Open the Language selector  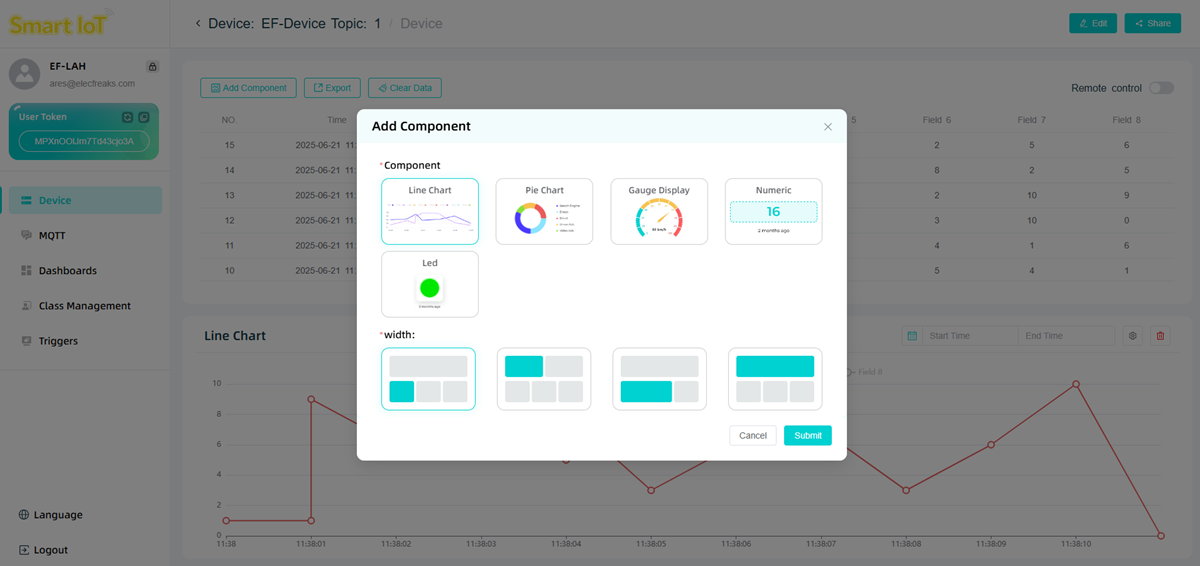58,515
